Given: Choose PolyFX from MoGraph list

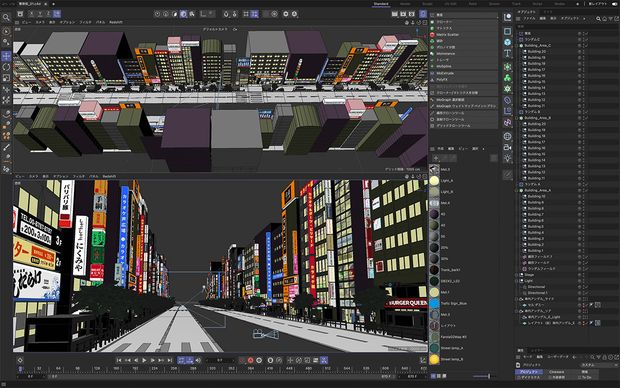Looking at the screenshot, I should click(442, 79).
